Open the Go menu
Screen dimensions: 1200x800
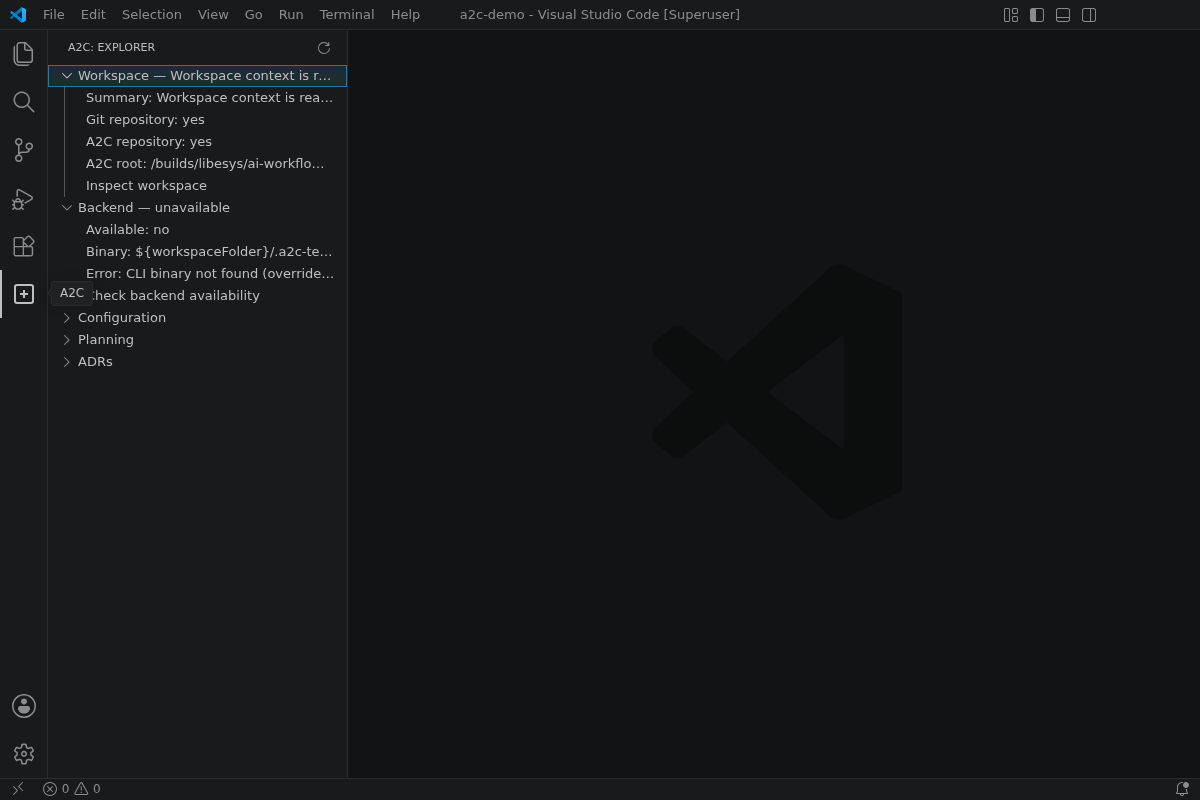coord(254,15)
